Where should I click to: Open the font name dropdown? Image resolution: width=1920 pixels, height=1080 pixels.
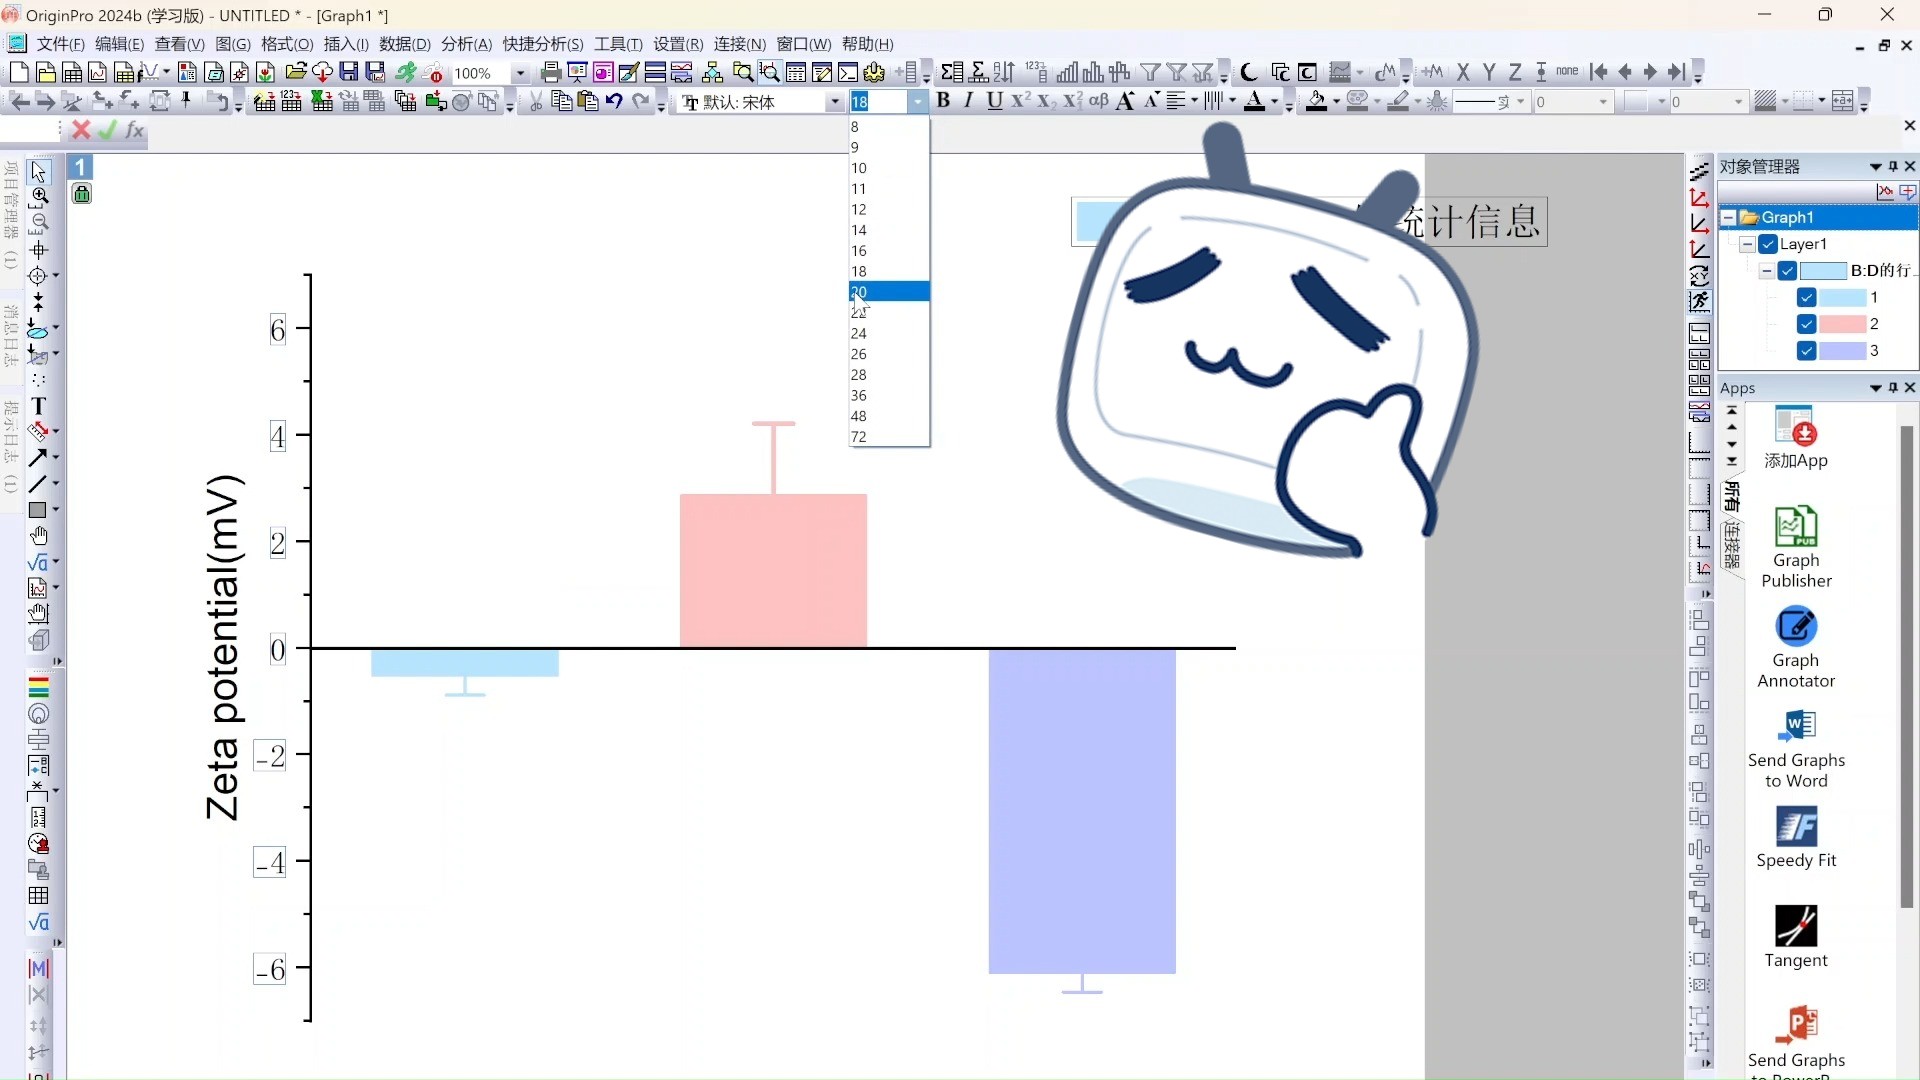pyautogui.click(x=834, y=102)
